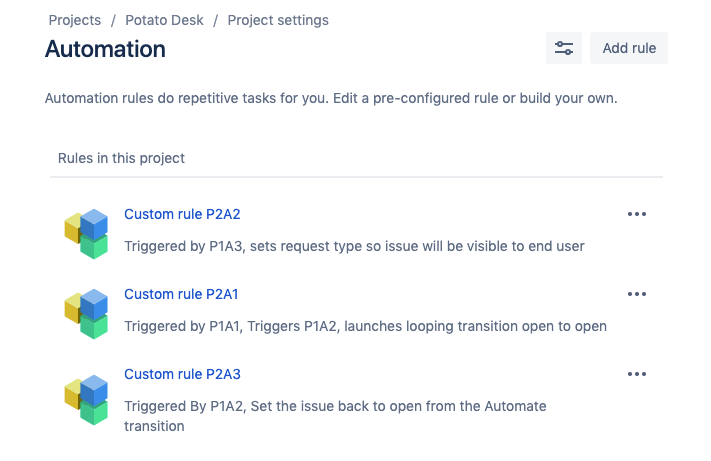This screenshot has width=711, height=461.
Task: Navigate to Potato Desk breadcrumb
Action: [x=166, y=20]
